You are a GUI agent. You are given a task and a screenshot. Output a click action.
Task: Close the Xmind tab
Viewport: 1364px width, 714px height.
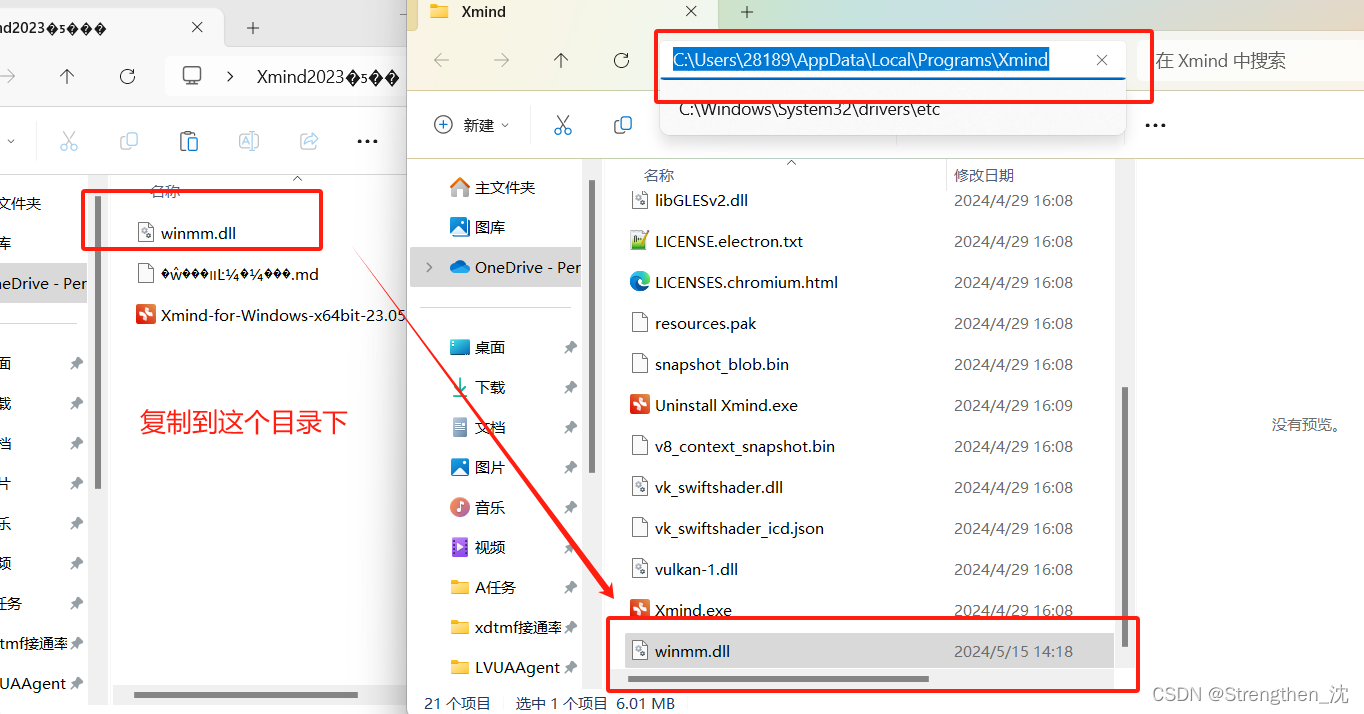[x=690, y=12]
